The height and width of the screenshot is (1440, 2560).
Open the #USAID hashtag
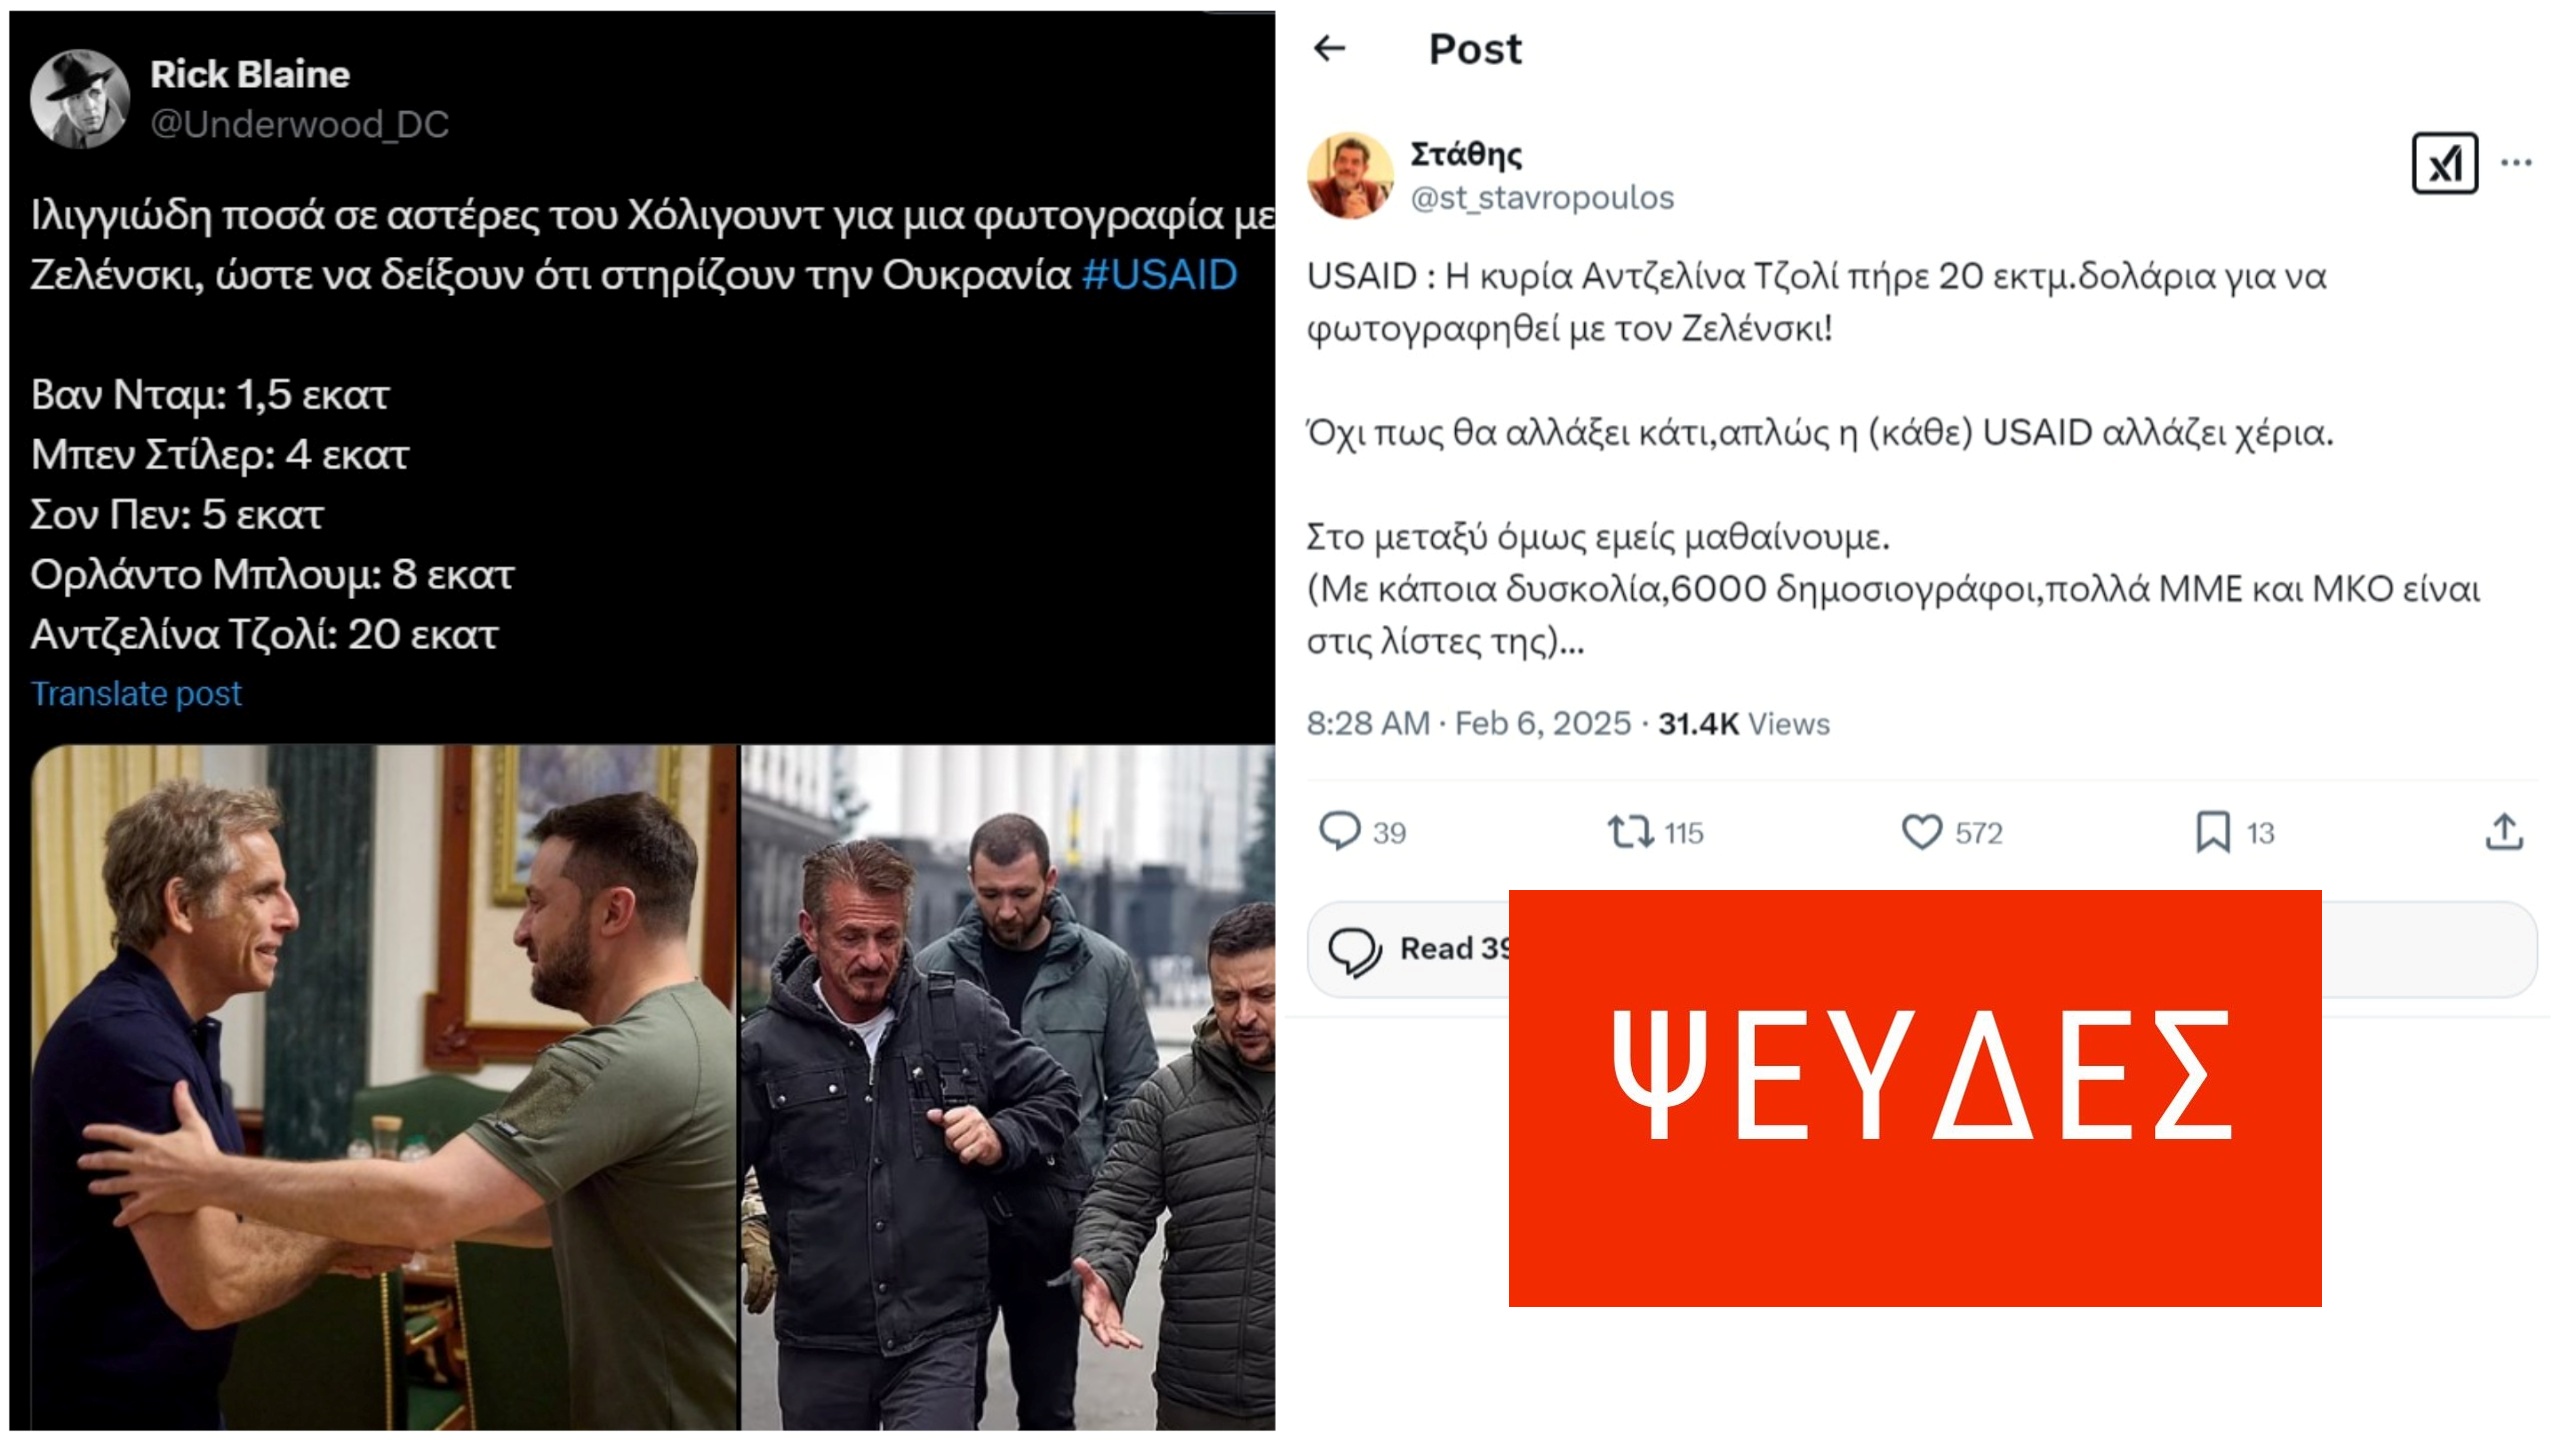click(x=1159, y=274)
